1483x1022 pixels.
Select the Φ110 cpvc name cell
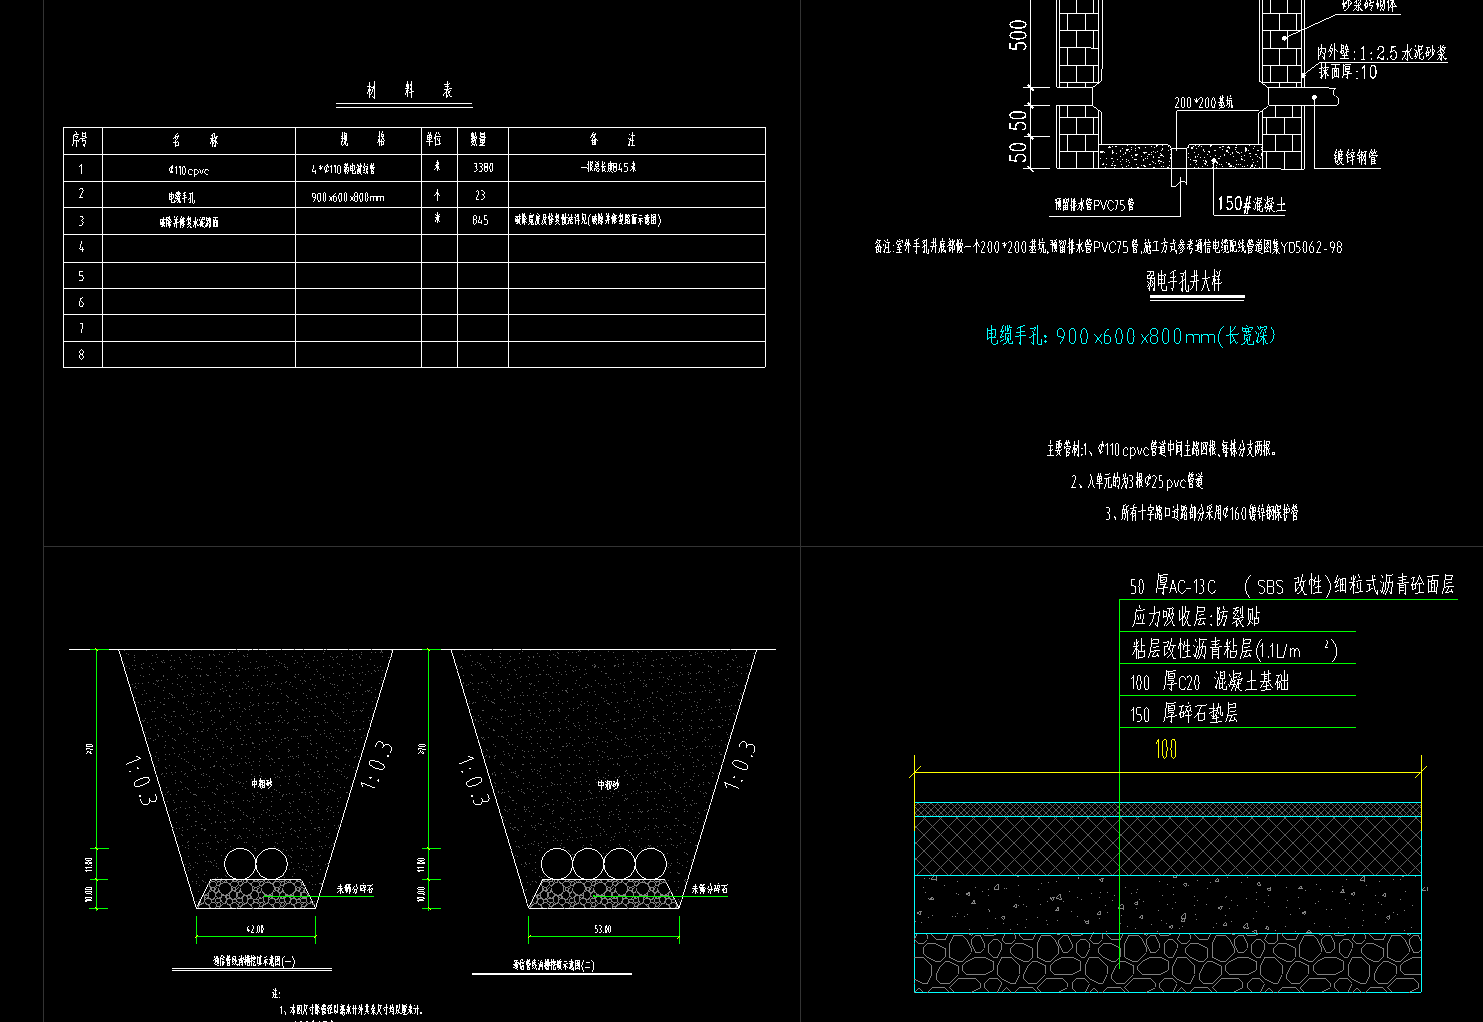188,171
